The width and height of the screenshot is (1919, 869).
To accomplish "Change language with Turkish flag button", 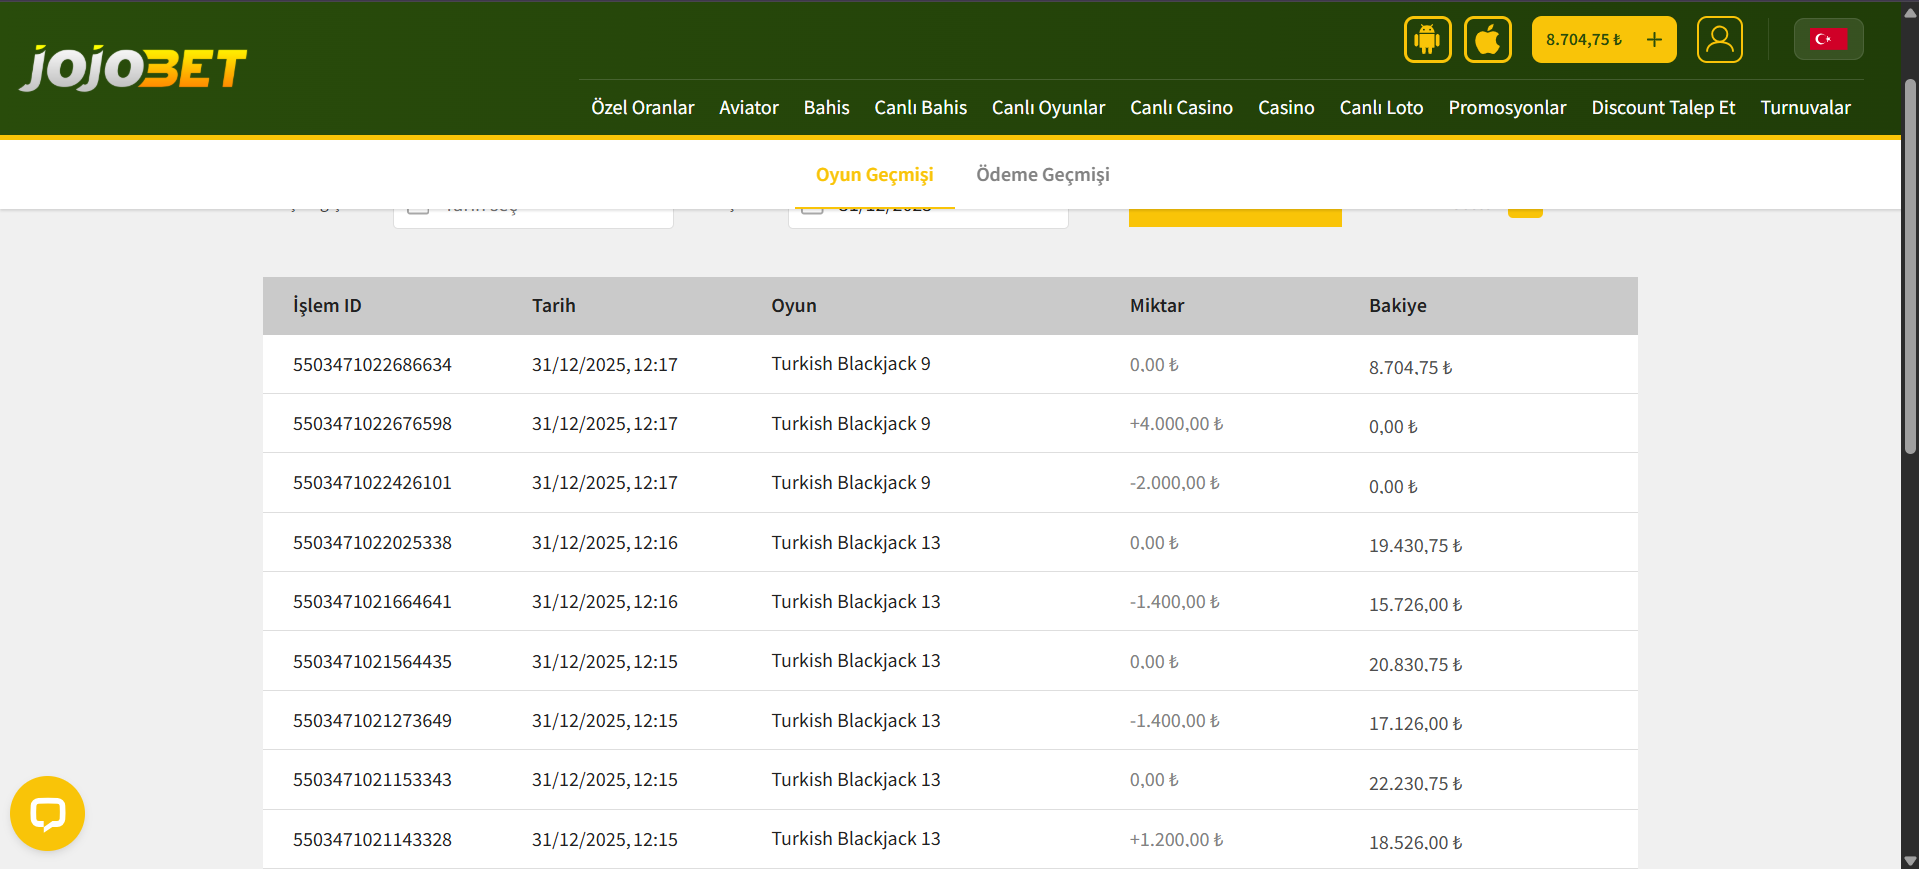I will pos(1828,39).
